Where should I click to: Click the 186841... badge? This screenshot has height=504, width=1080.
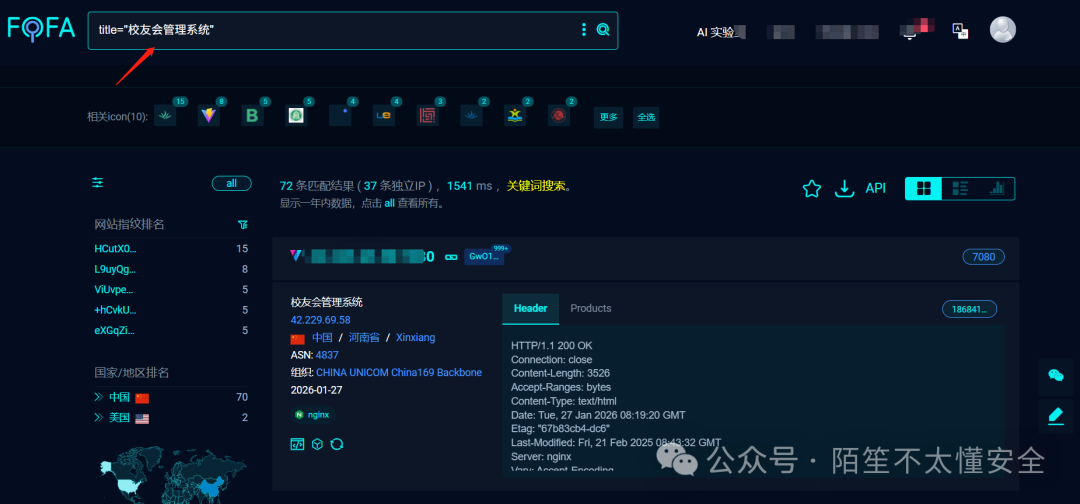[969, 309]
